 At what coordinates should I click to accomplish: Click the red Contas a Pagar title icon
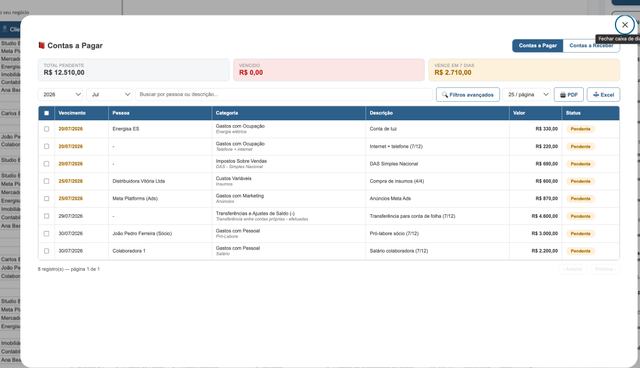tap(41, 45)
